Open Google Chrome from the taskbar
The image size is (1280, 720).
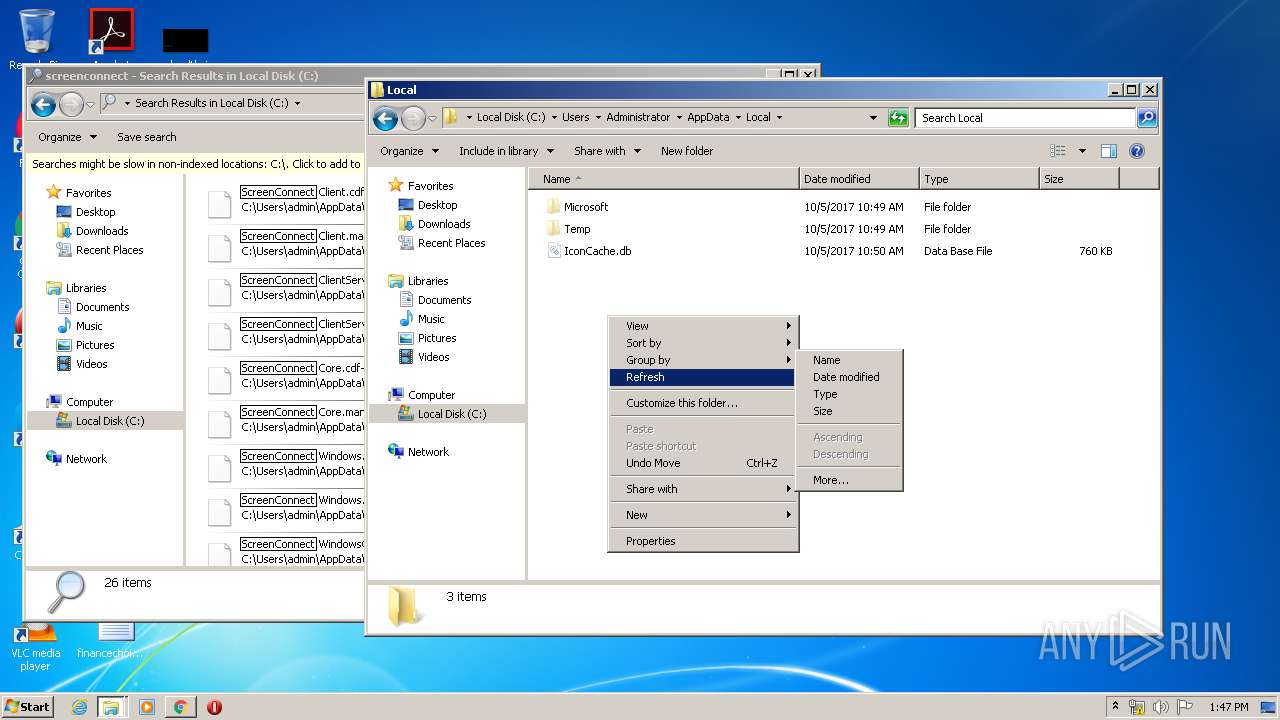click(x=180, y=707)
